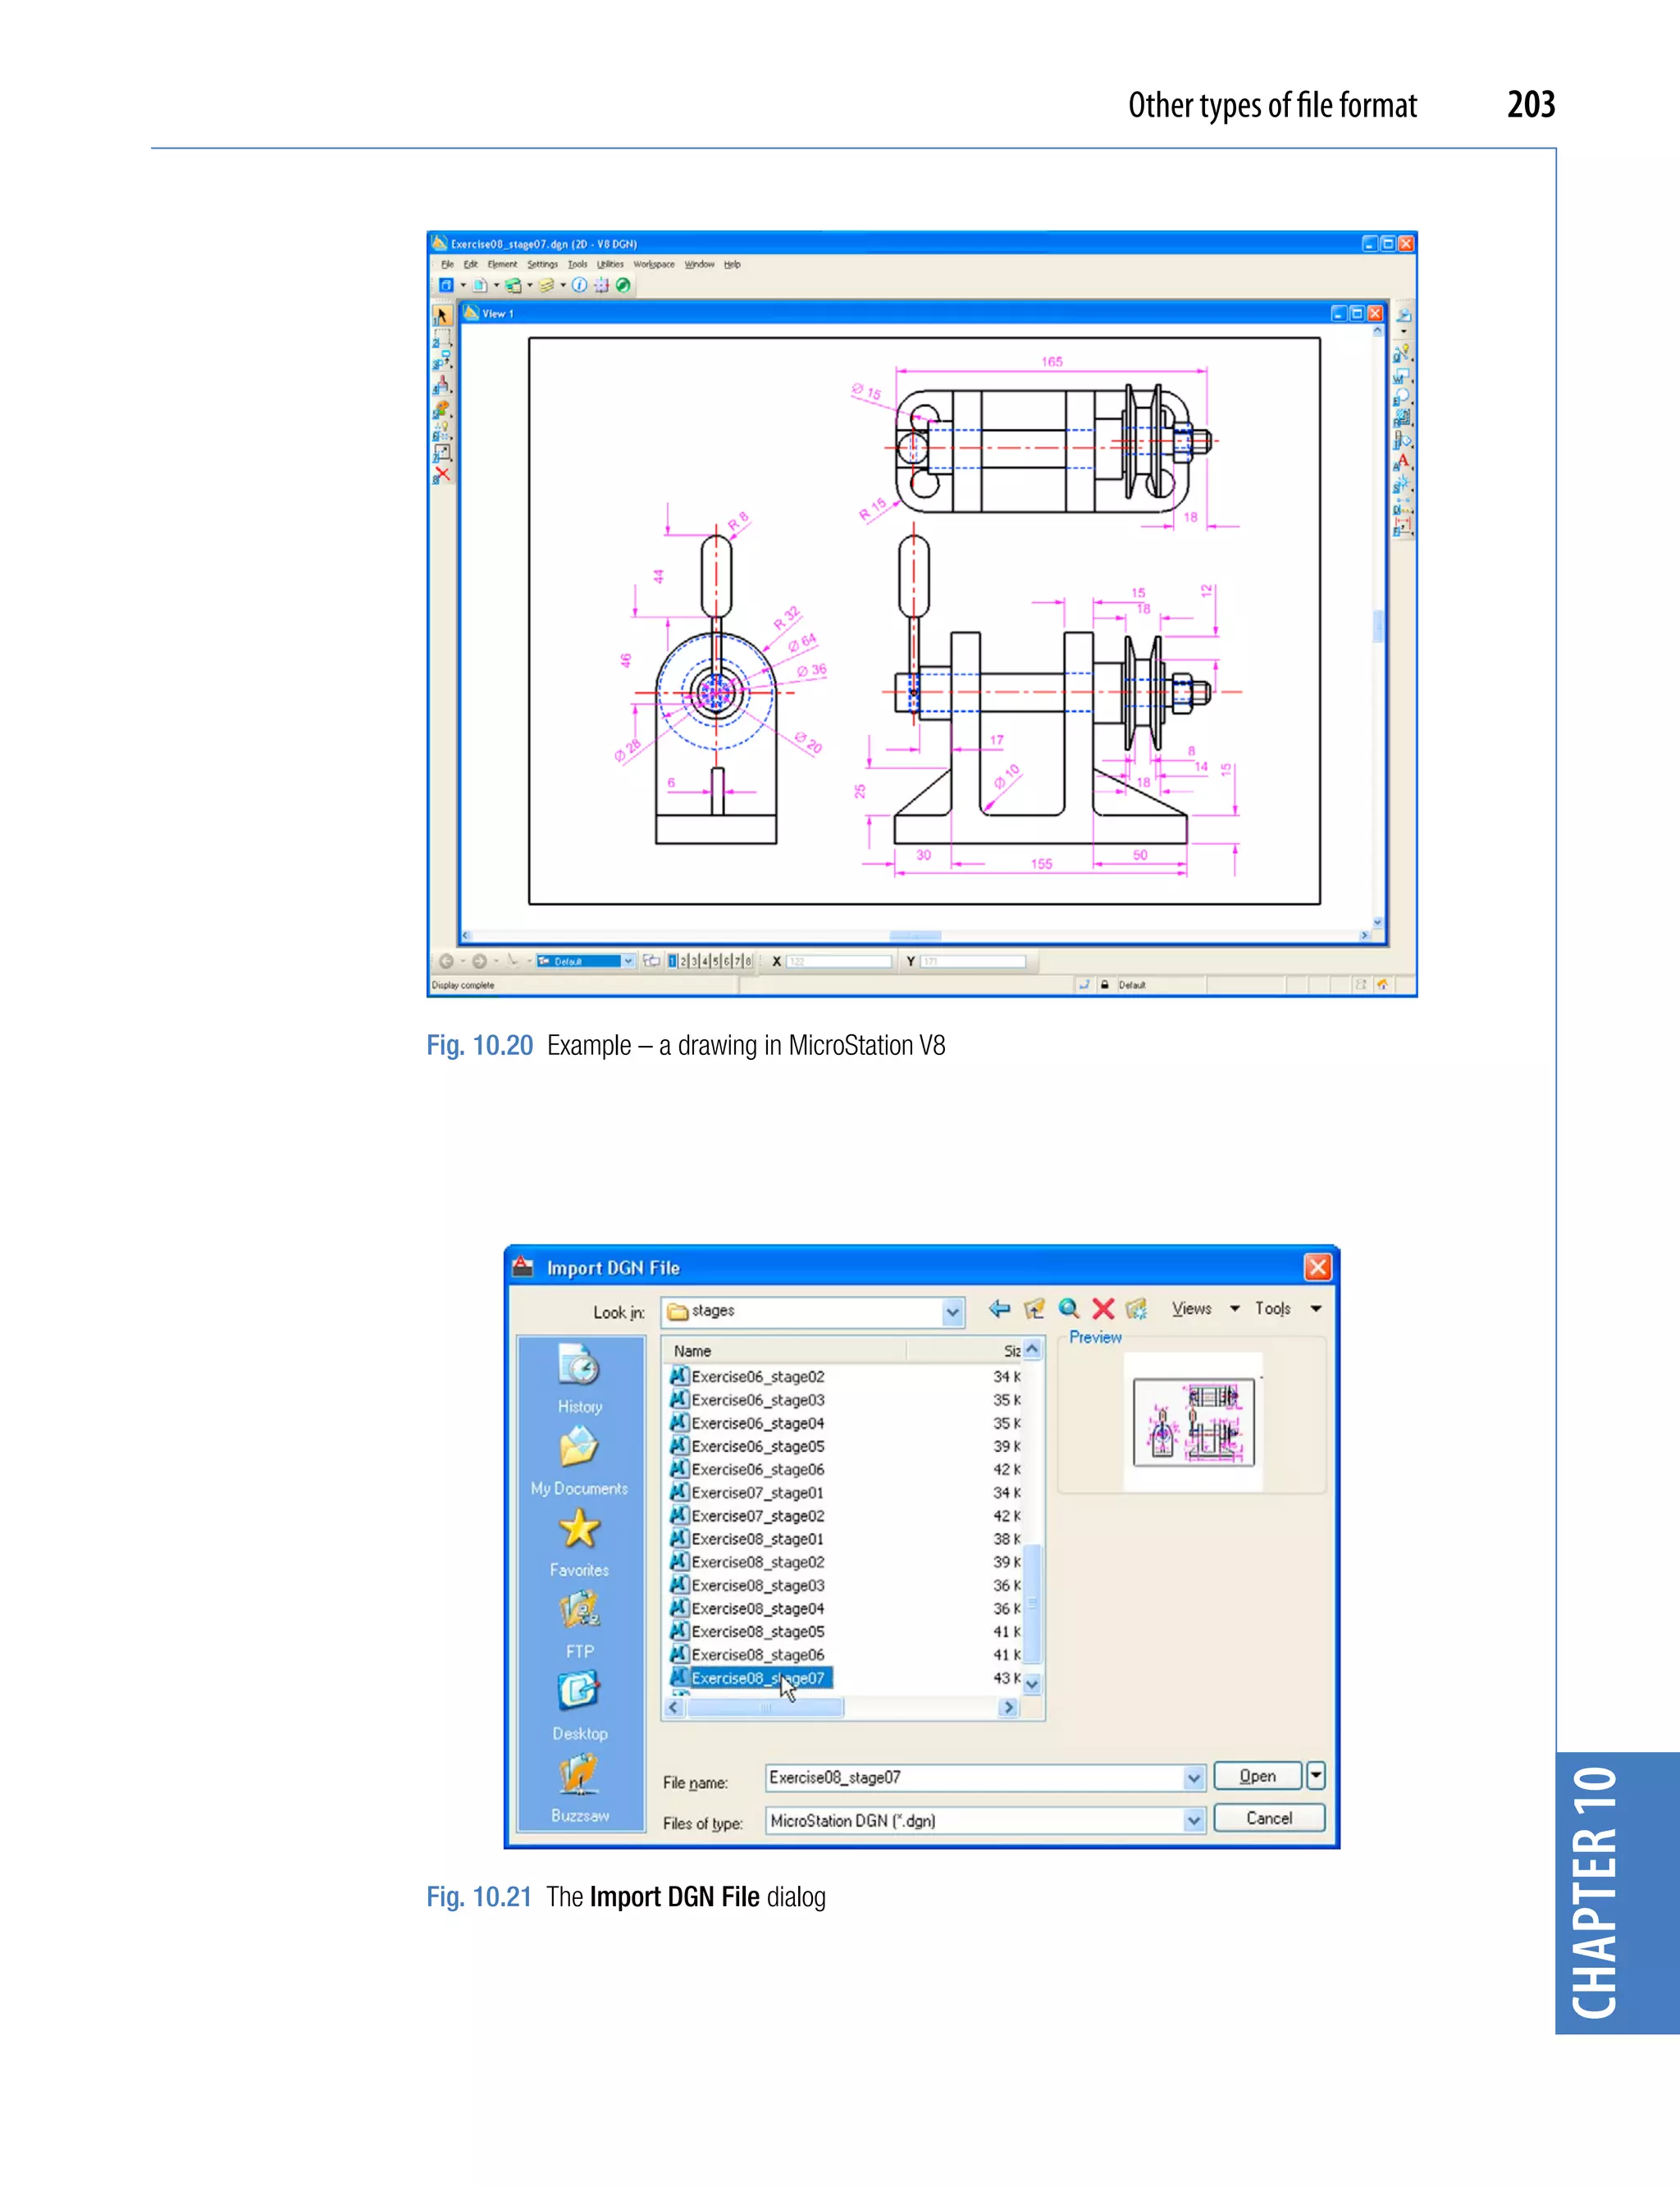Click the drawing preview thumbnail

(1193, 1421)
